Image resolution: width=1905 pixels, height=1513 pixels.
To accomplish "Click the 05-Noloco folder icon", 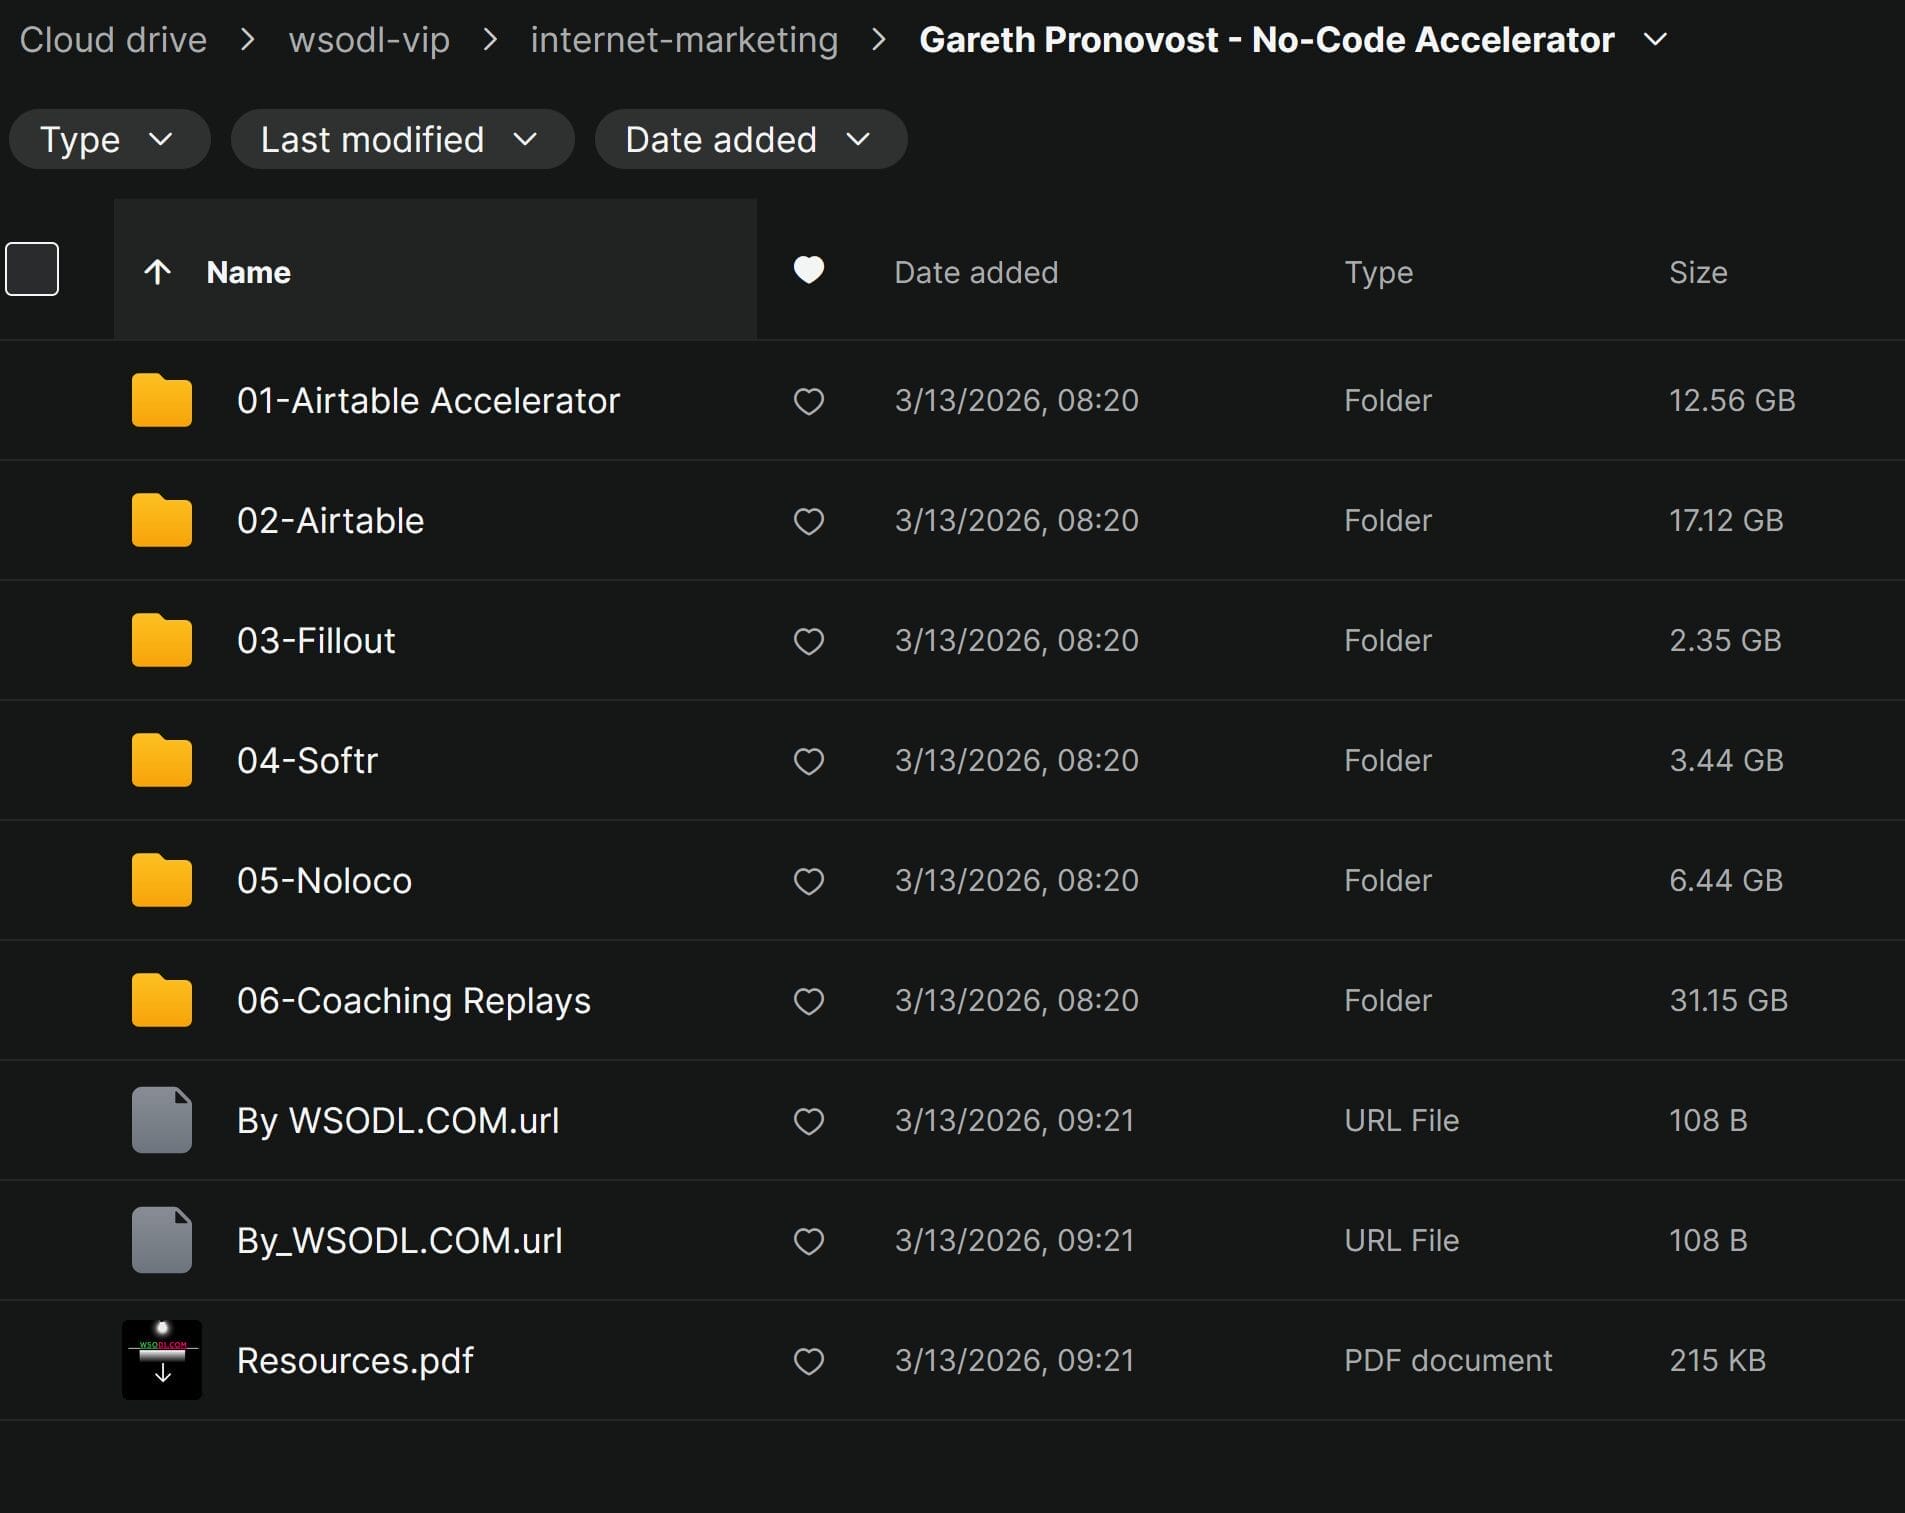I will 161,881.
